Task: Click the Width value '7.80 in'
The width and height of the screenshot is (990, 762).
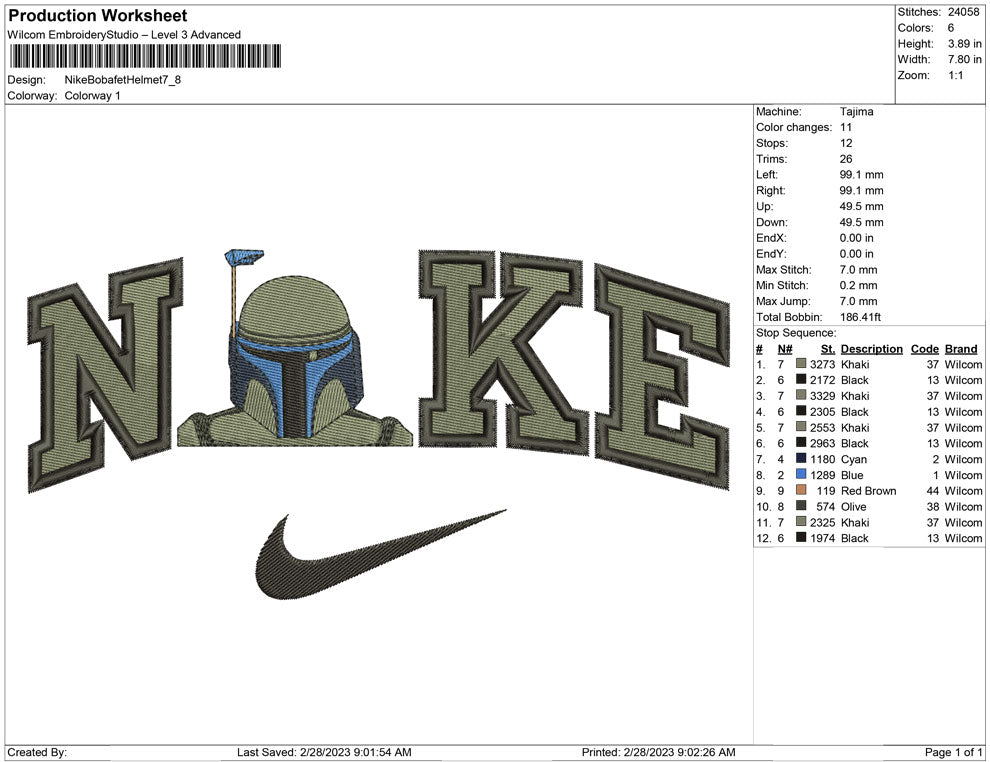Action: pos(964,59)
